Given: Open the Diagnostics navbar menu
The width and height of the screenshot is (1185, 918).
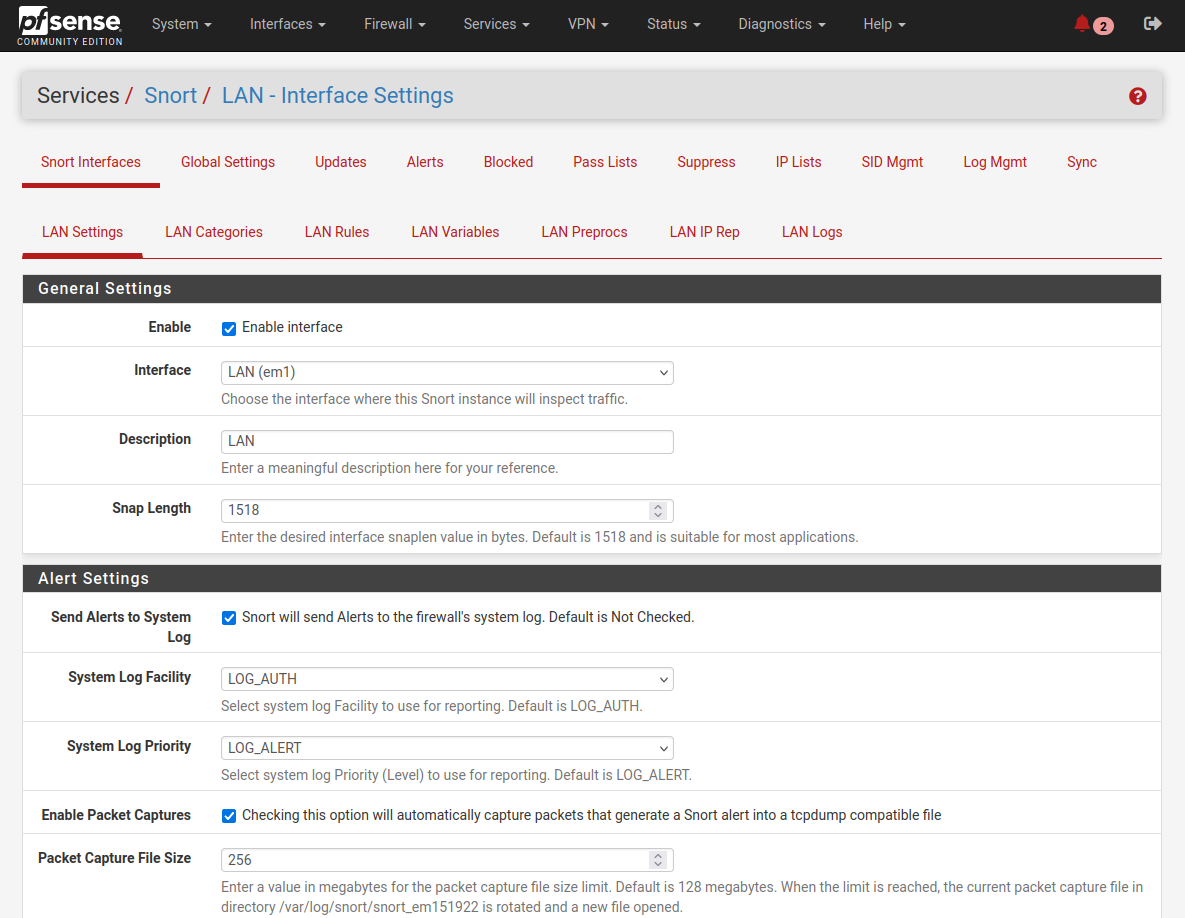Looking at the screenshot, I should tap(780, 24).
